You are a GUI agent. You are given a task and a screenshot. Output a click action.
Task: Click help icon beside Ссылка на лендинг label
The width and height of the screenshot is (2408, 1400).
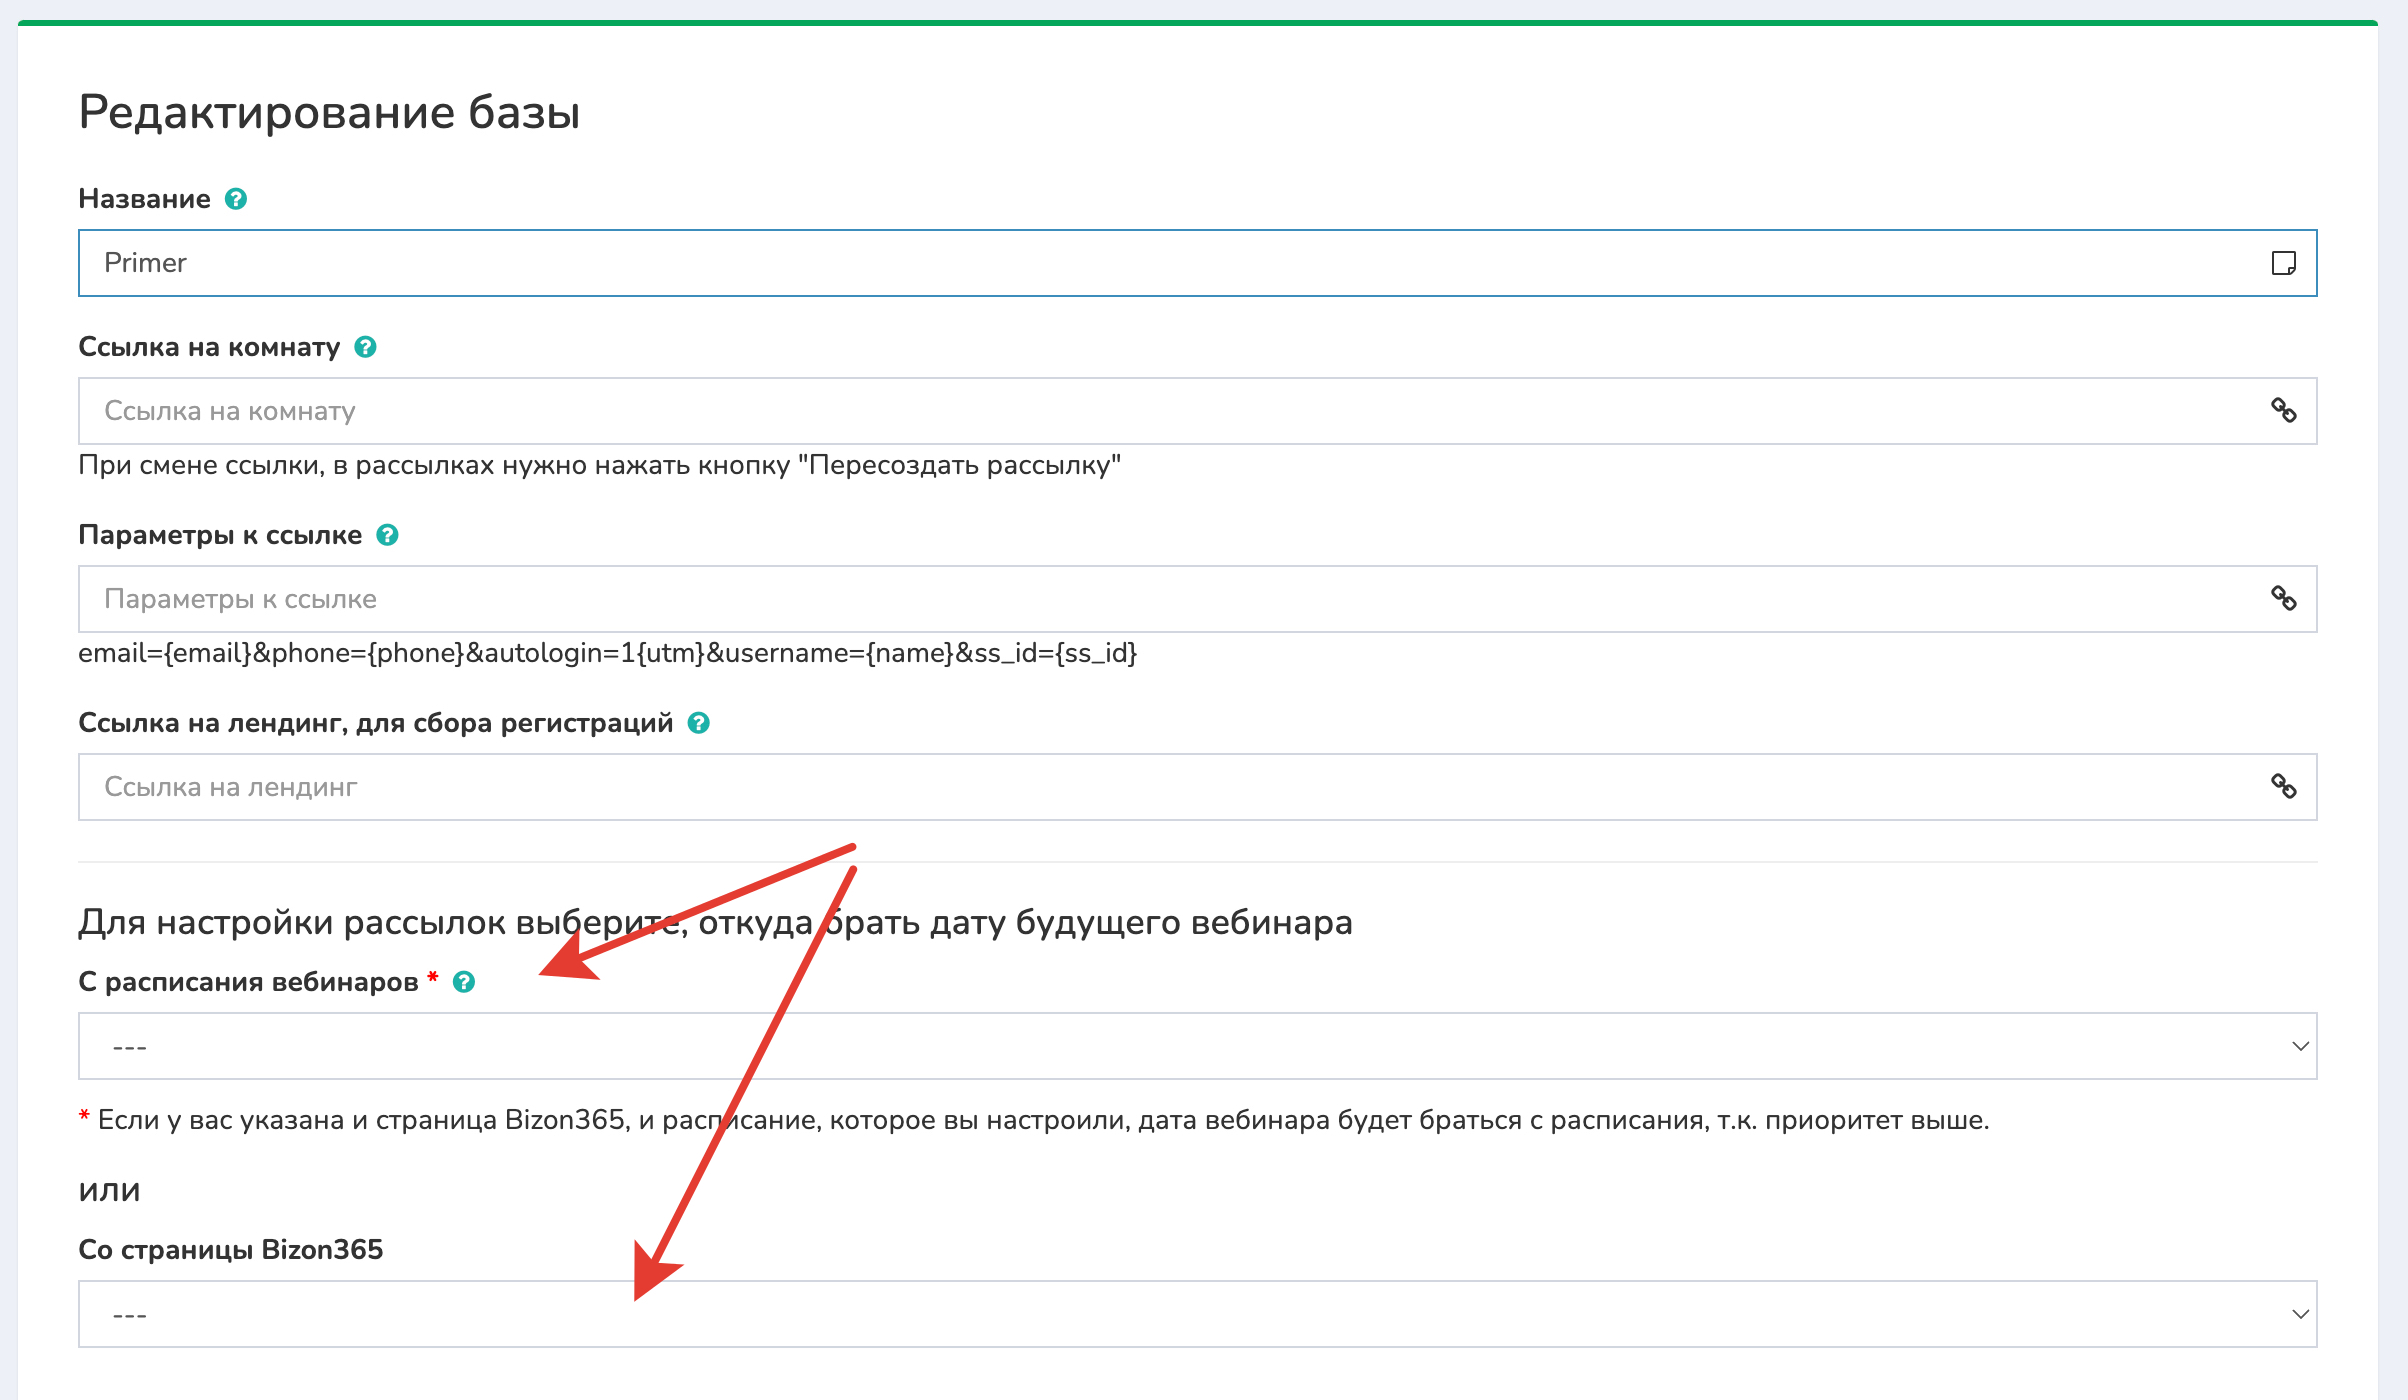699,723
